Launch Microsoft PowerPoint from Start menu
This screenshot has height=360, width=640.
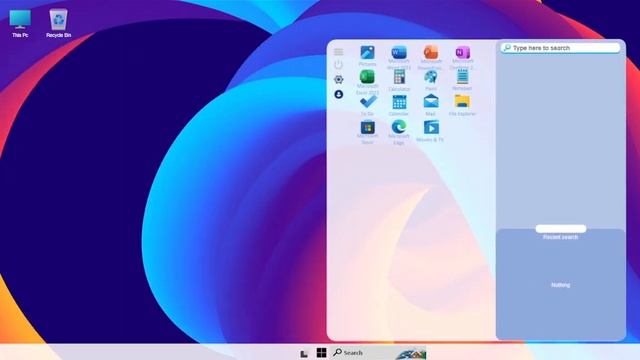pyautogui.click(x=430, y=58)
